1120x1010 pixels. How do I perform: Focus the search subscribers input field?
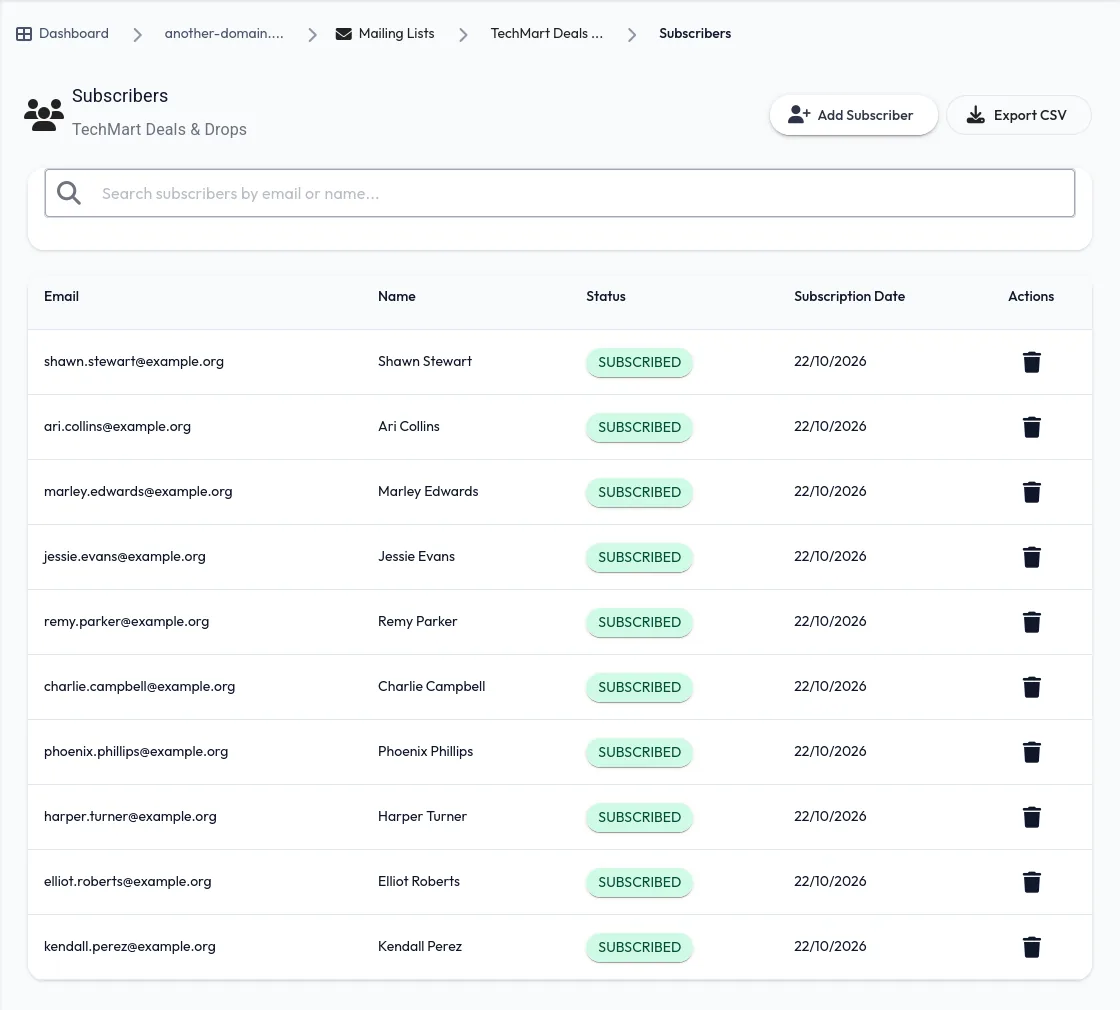coord(559,193)
